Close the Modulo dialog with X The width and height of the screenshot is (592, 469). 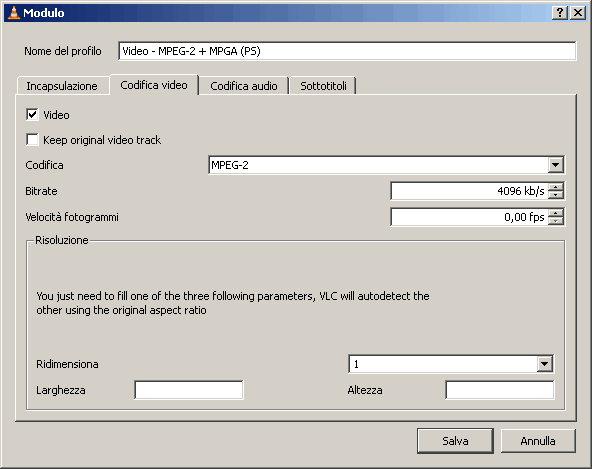click(x=578, y=12)
